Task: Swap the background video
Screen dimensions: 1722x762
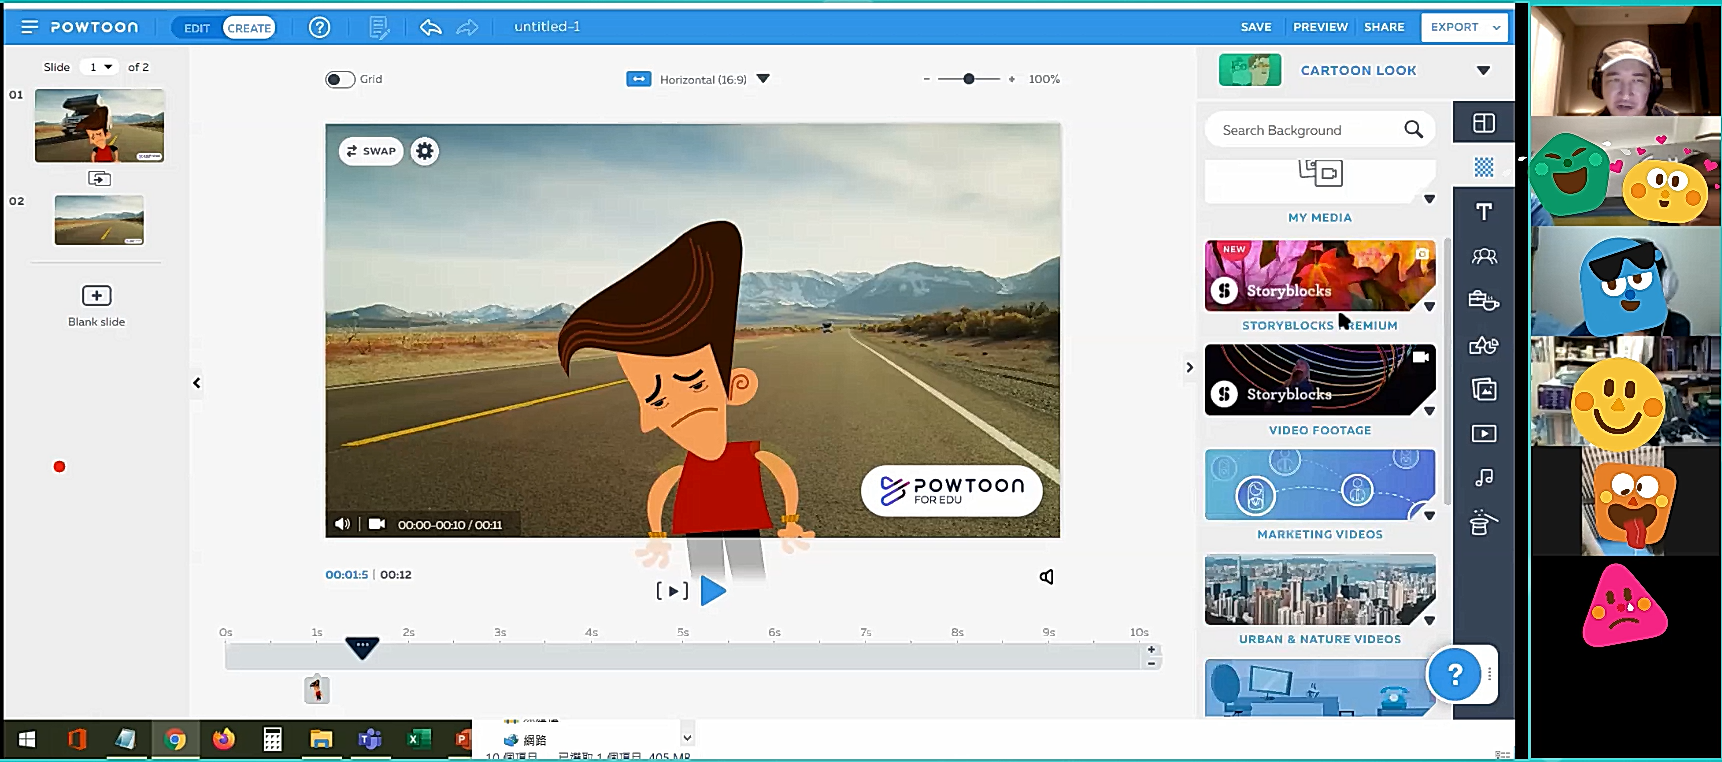Action: pyautogui.click(x=371, y=151)
